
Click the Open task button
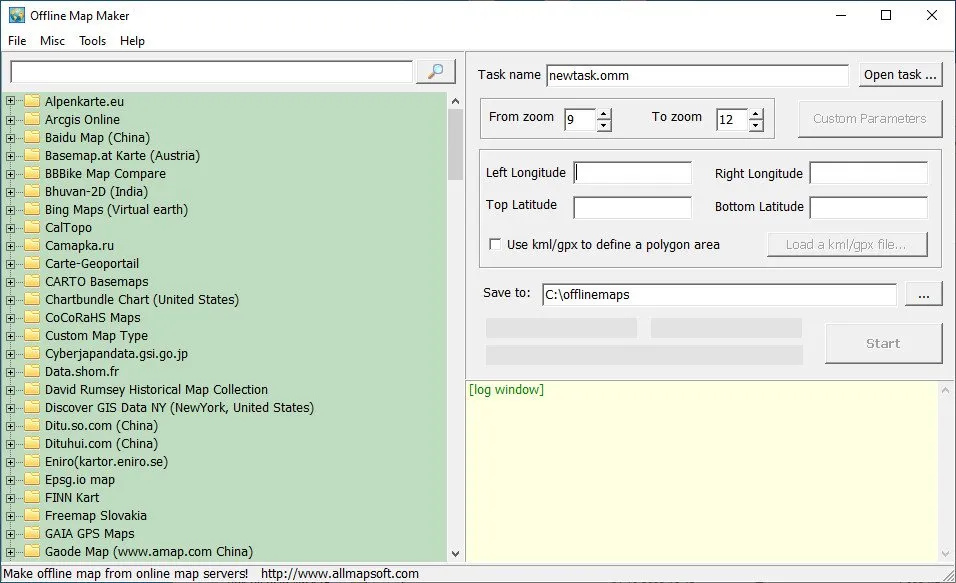[900, 75]
